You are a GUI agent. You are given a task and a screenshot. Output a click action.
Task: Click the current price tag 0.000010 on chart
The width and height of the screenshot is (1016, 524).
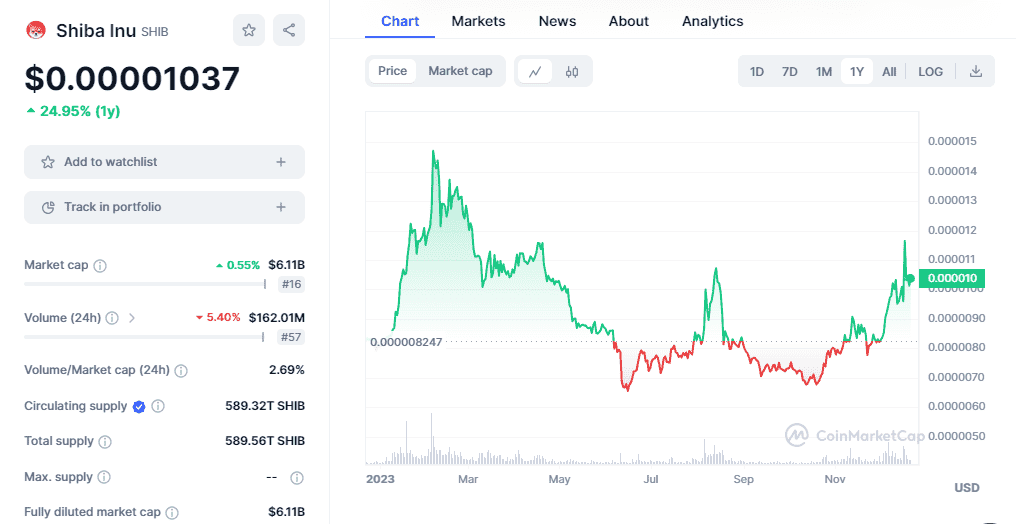(952, 279)
